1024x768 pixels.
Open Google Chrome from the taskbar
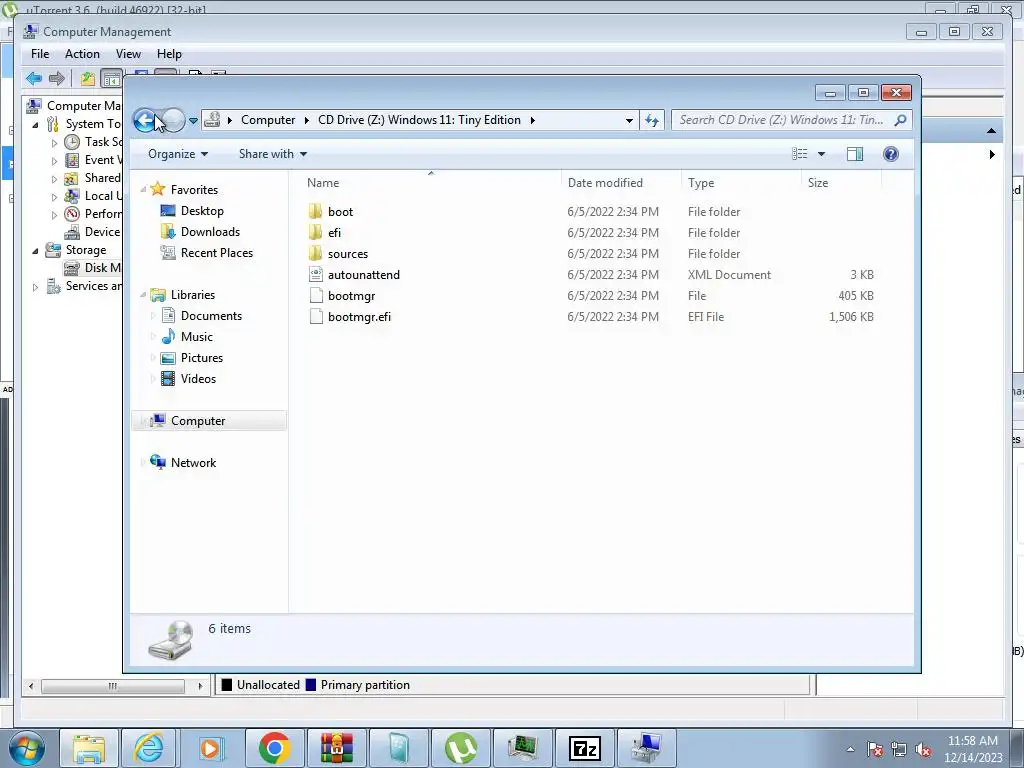[274, 748]
